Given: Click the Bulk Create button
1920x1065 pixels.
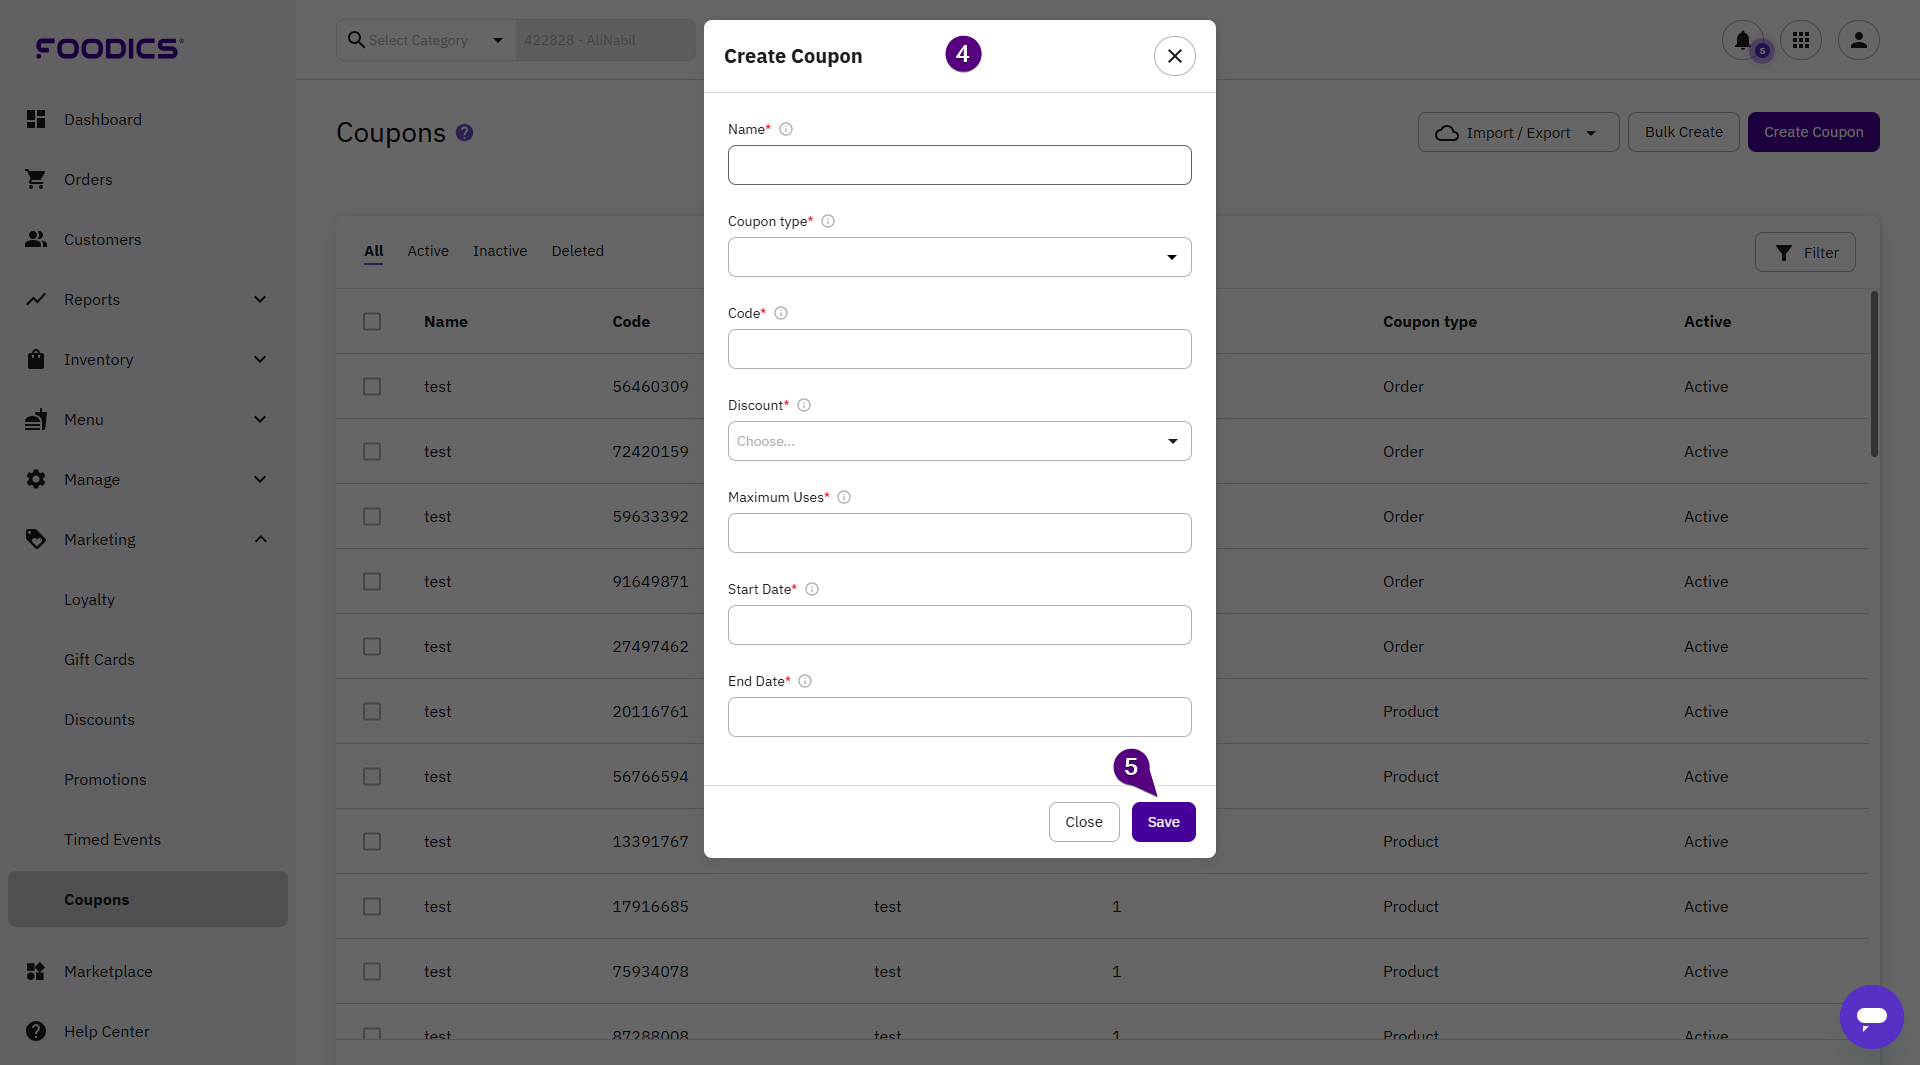Looking at the screenshot, I should 1683,132.
